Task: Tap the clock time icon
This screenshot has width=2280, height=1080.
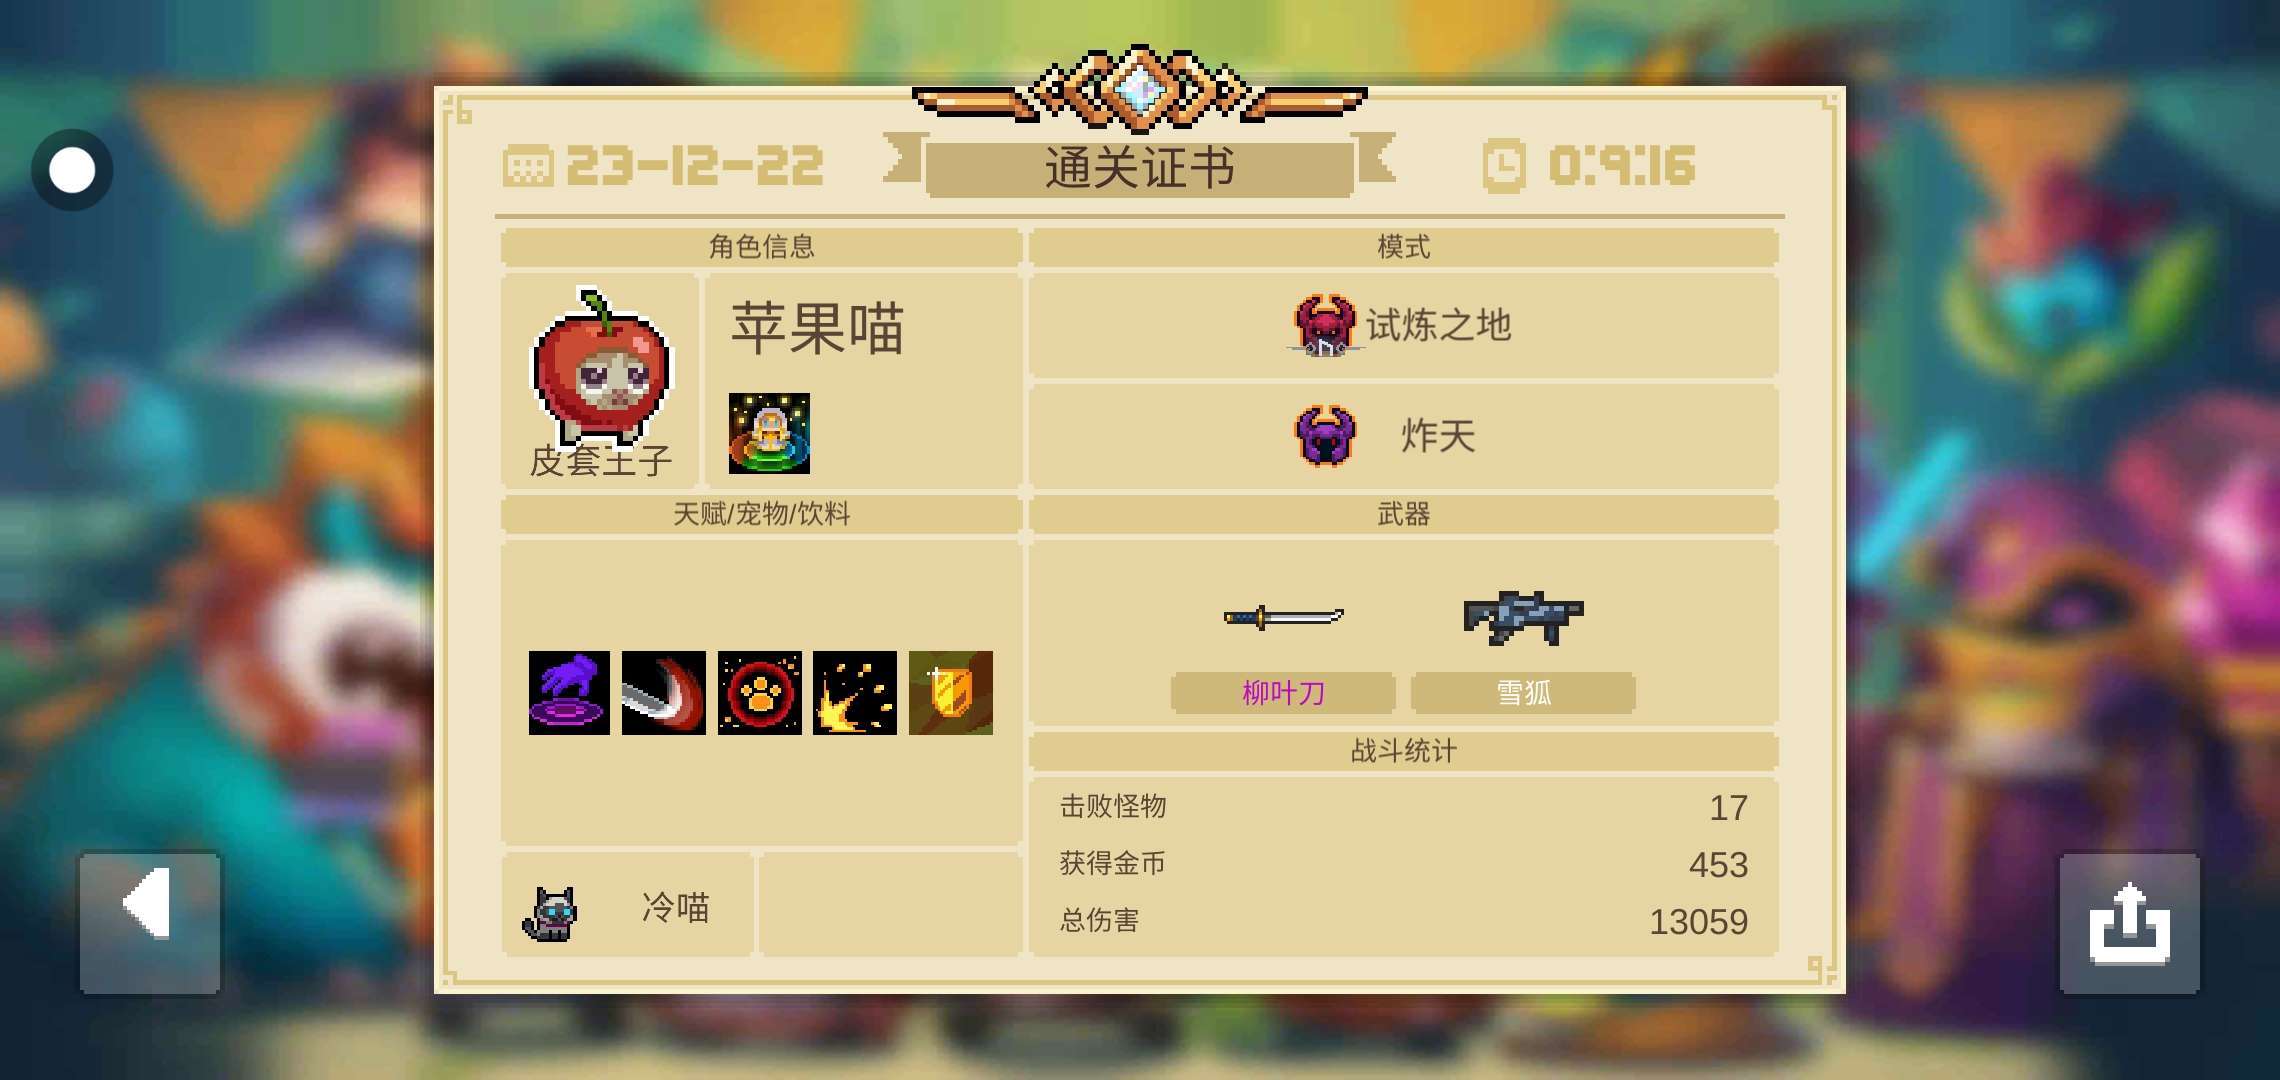Action: [x=1504, y=166]
